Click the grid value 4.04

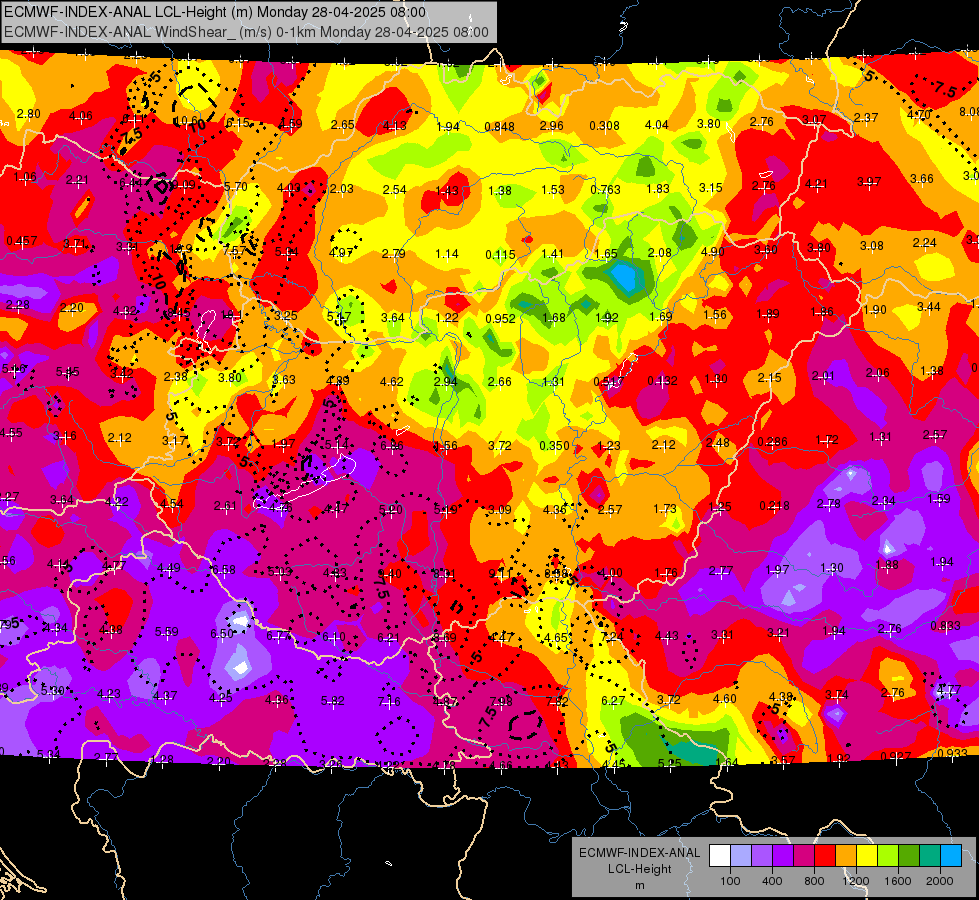[656, 124]
